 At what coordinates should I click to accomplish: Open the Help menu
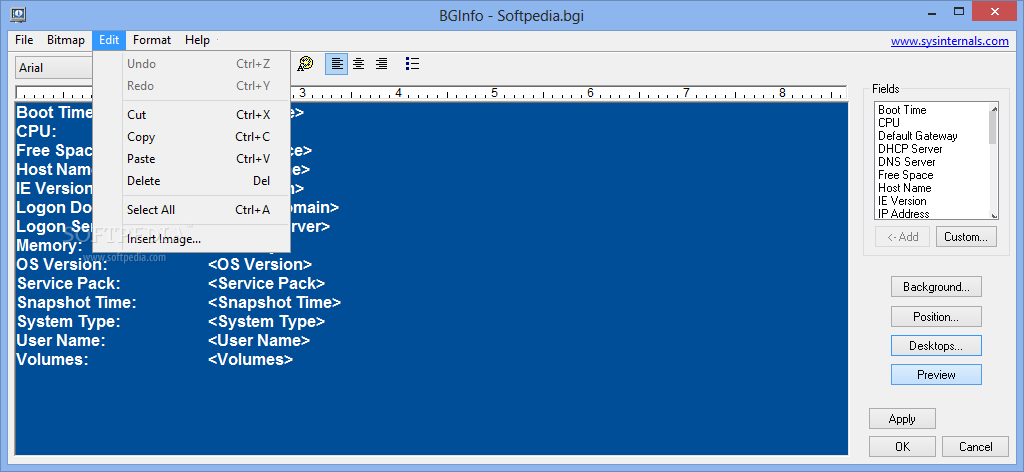pyautogui.click(x=197, y=40)
